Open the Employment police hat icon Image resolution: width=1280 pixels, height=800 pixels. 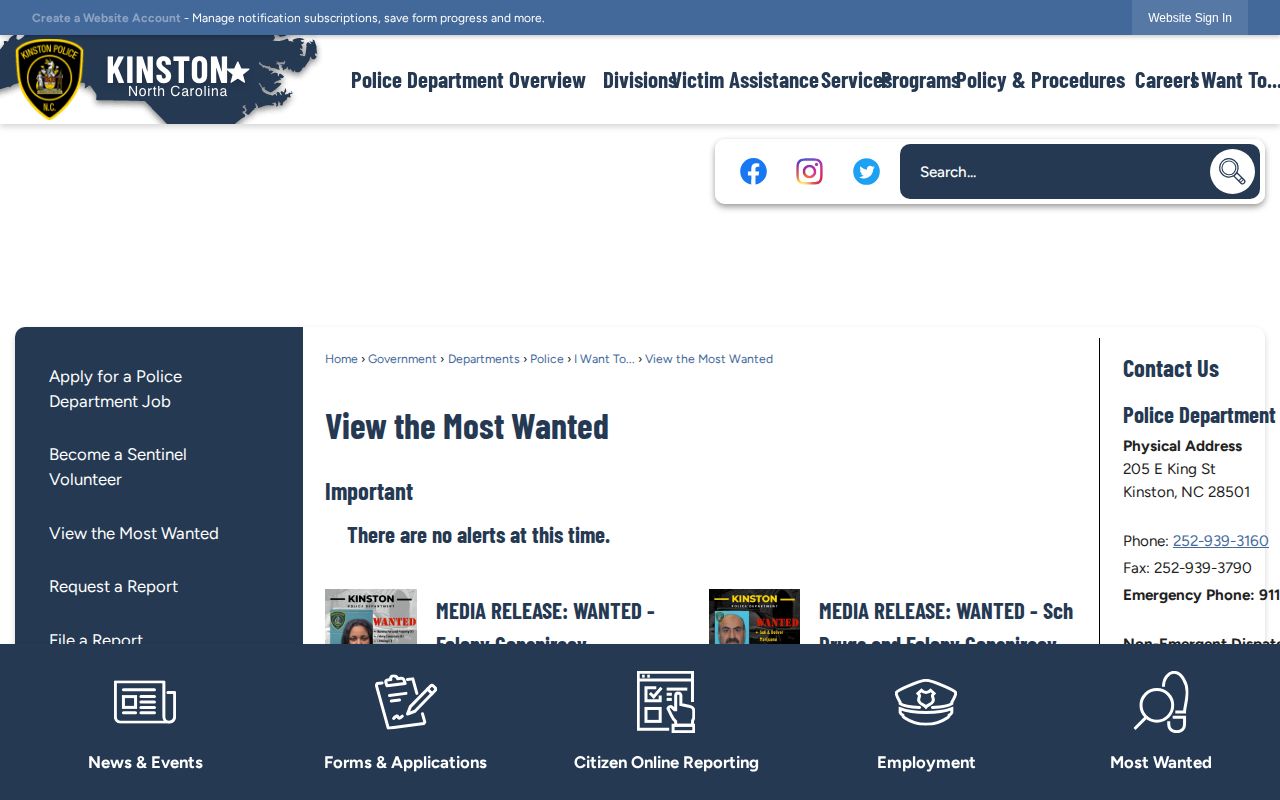tap(926, 702)
